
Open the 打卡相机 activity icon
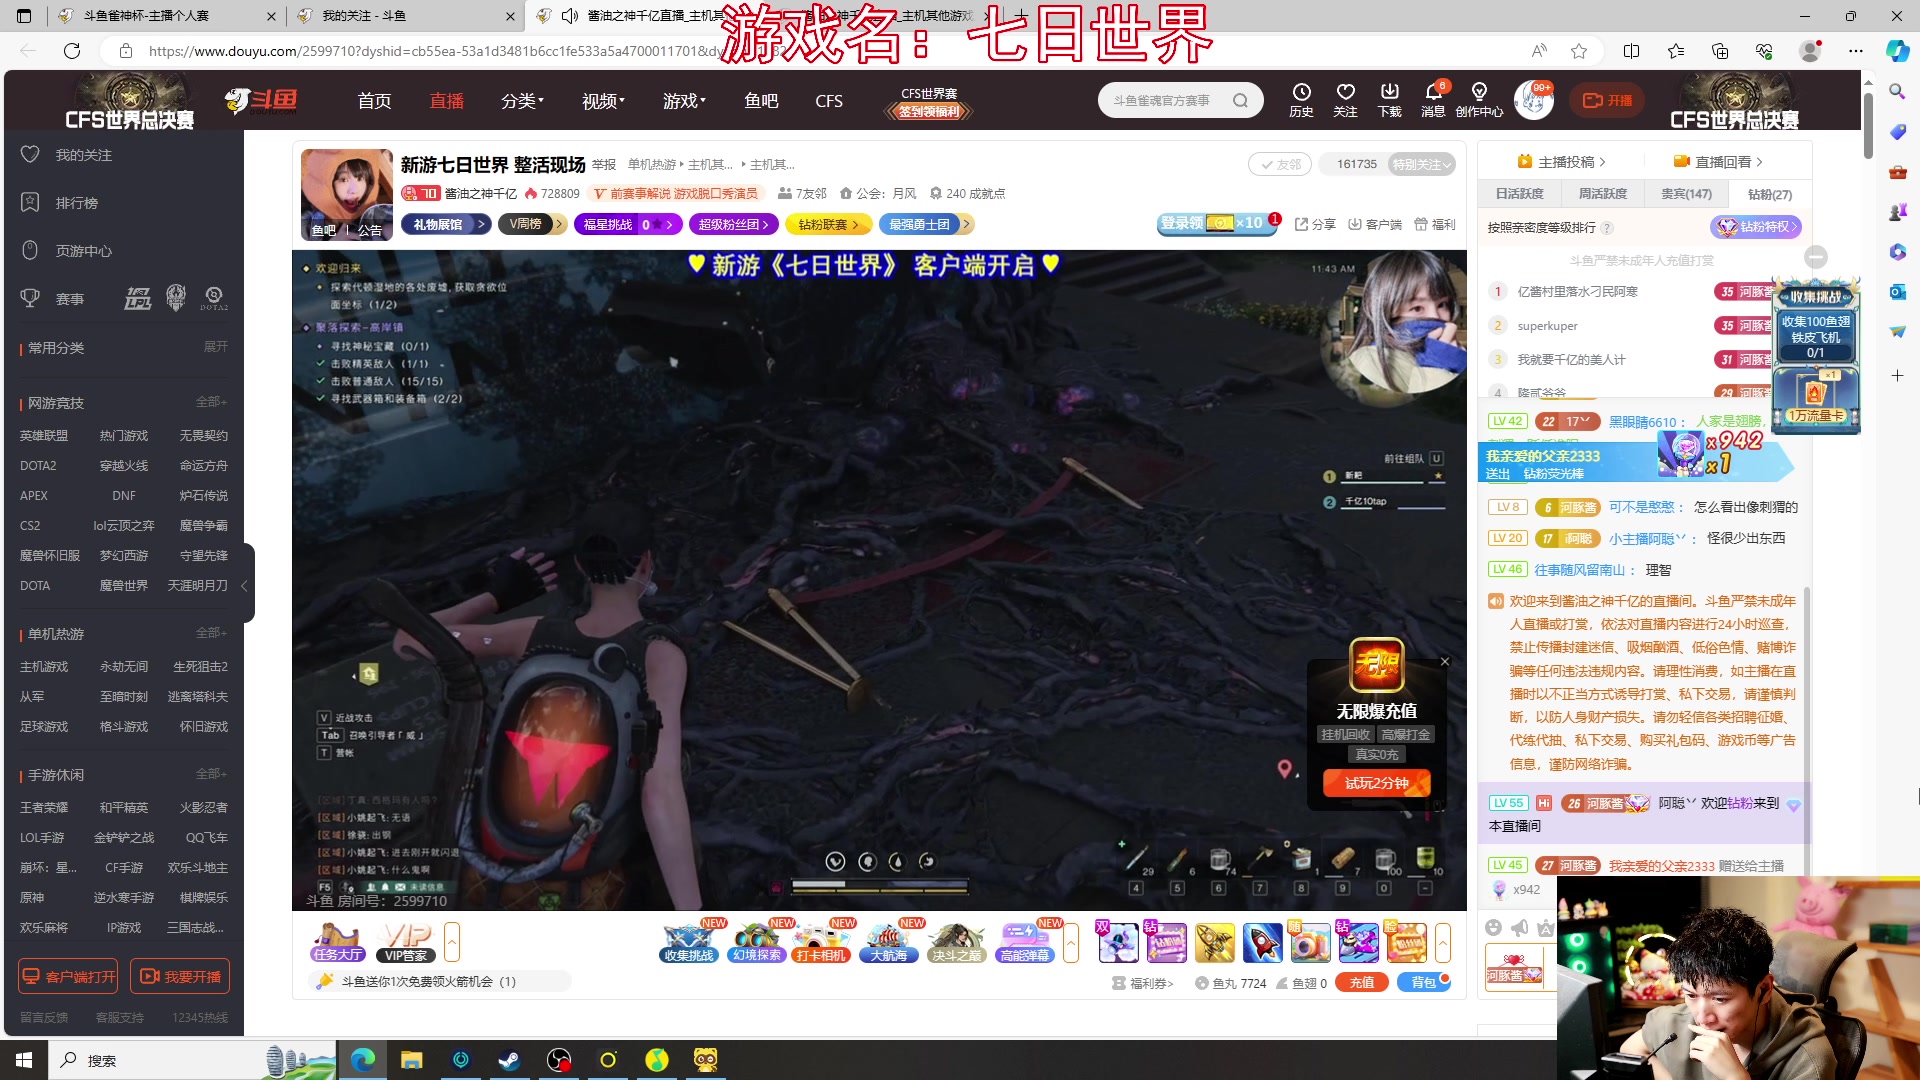coord(821,942)
